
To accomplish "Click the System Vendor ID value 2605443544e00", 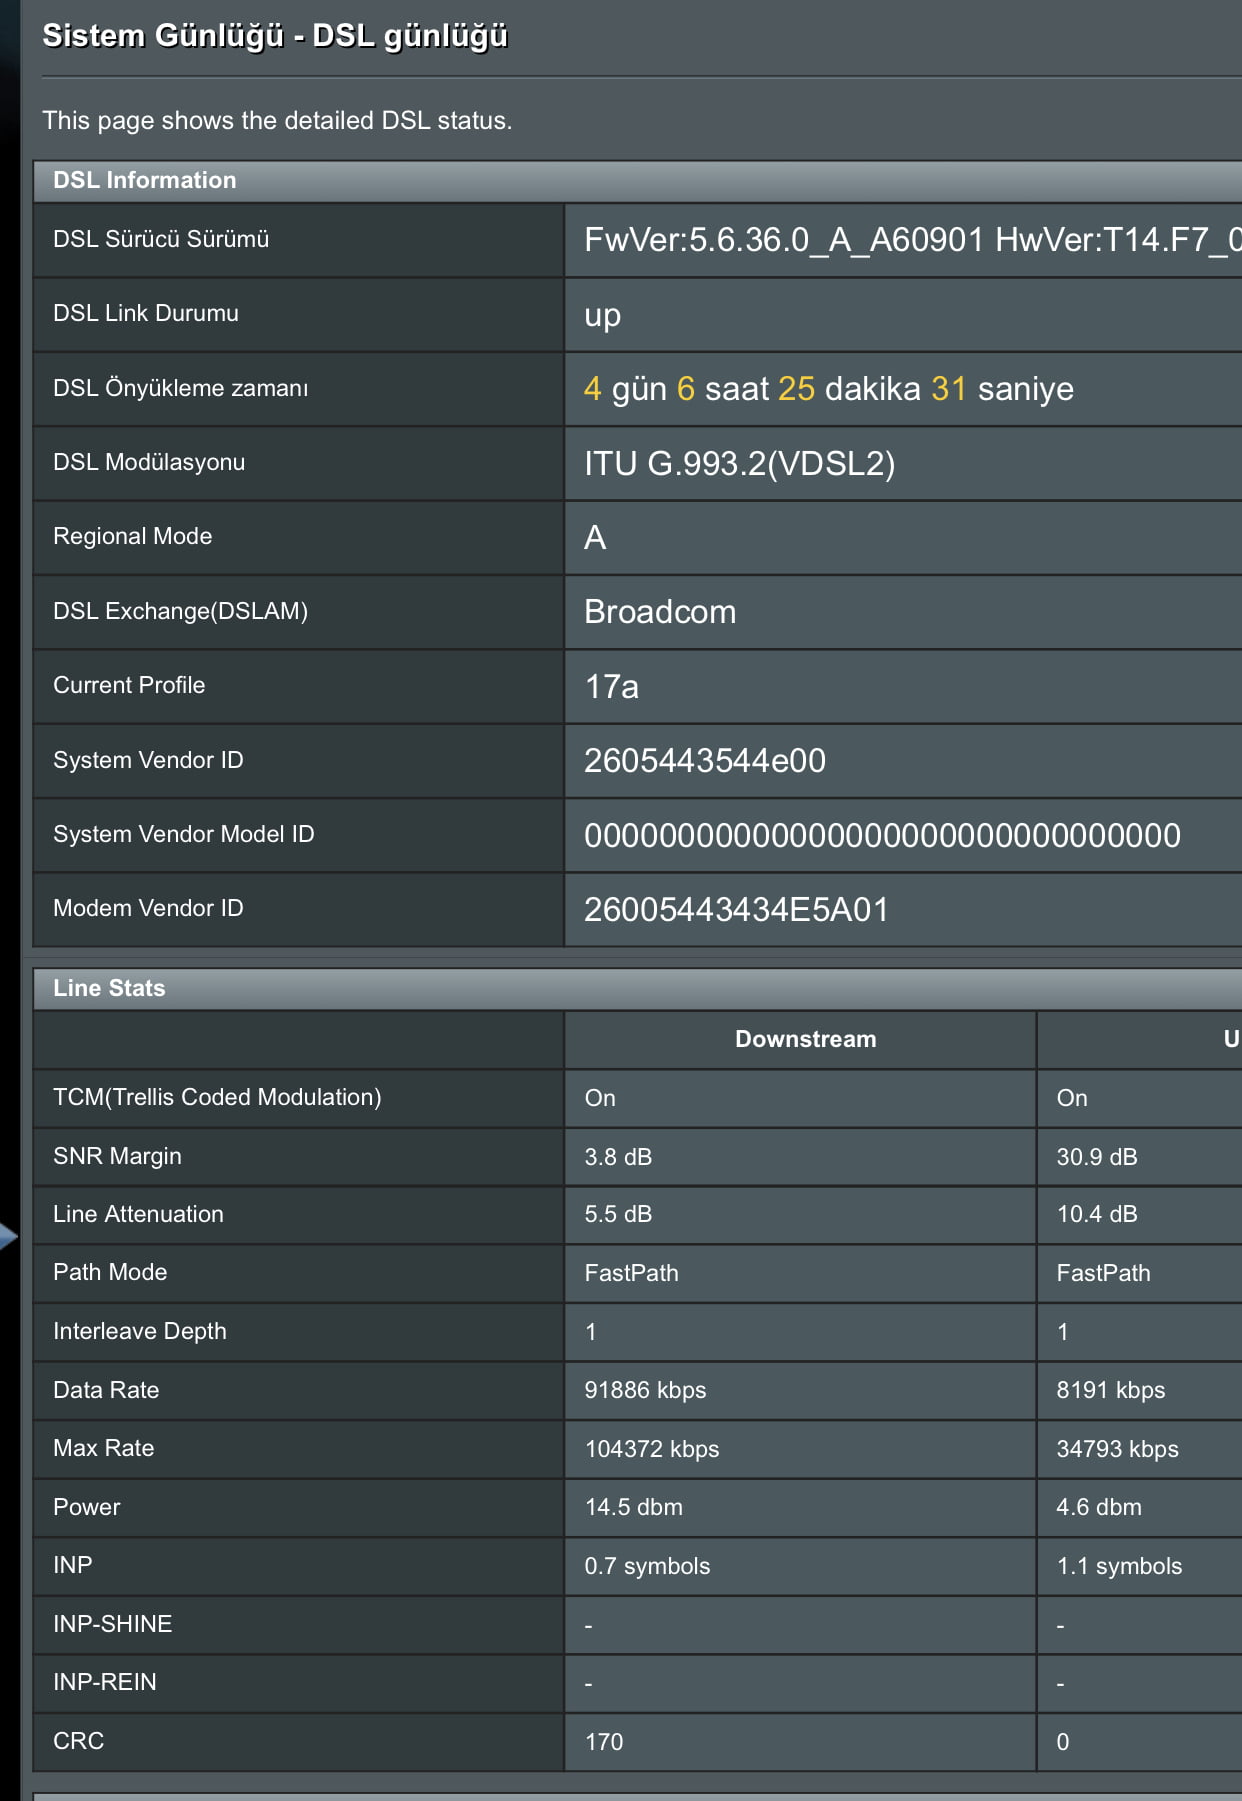I will pyautogui.click(x=704, y=761).
